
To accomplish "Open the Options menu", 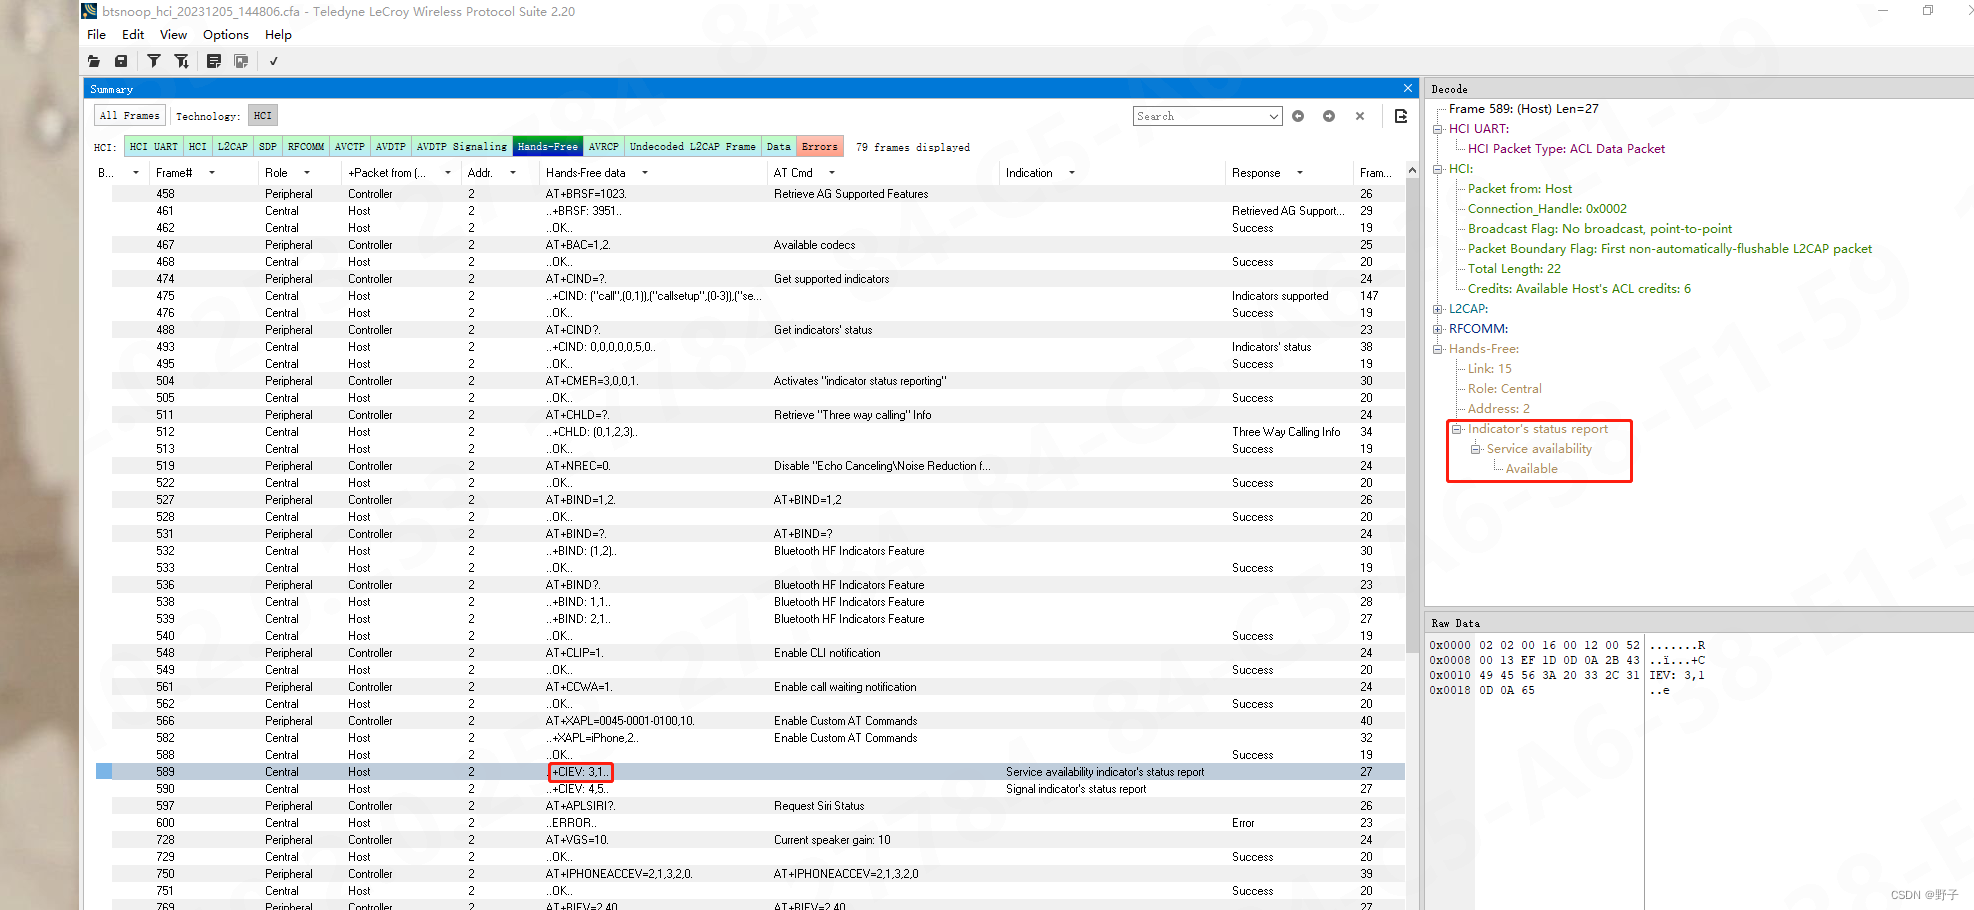I will 224,34.
